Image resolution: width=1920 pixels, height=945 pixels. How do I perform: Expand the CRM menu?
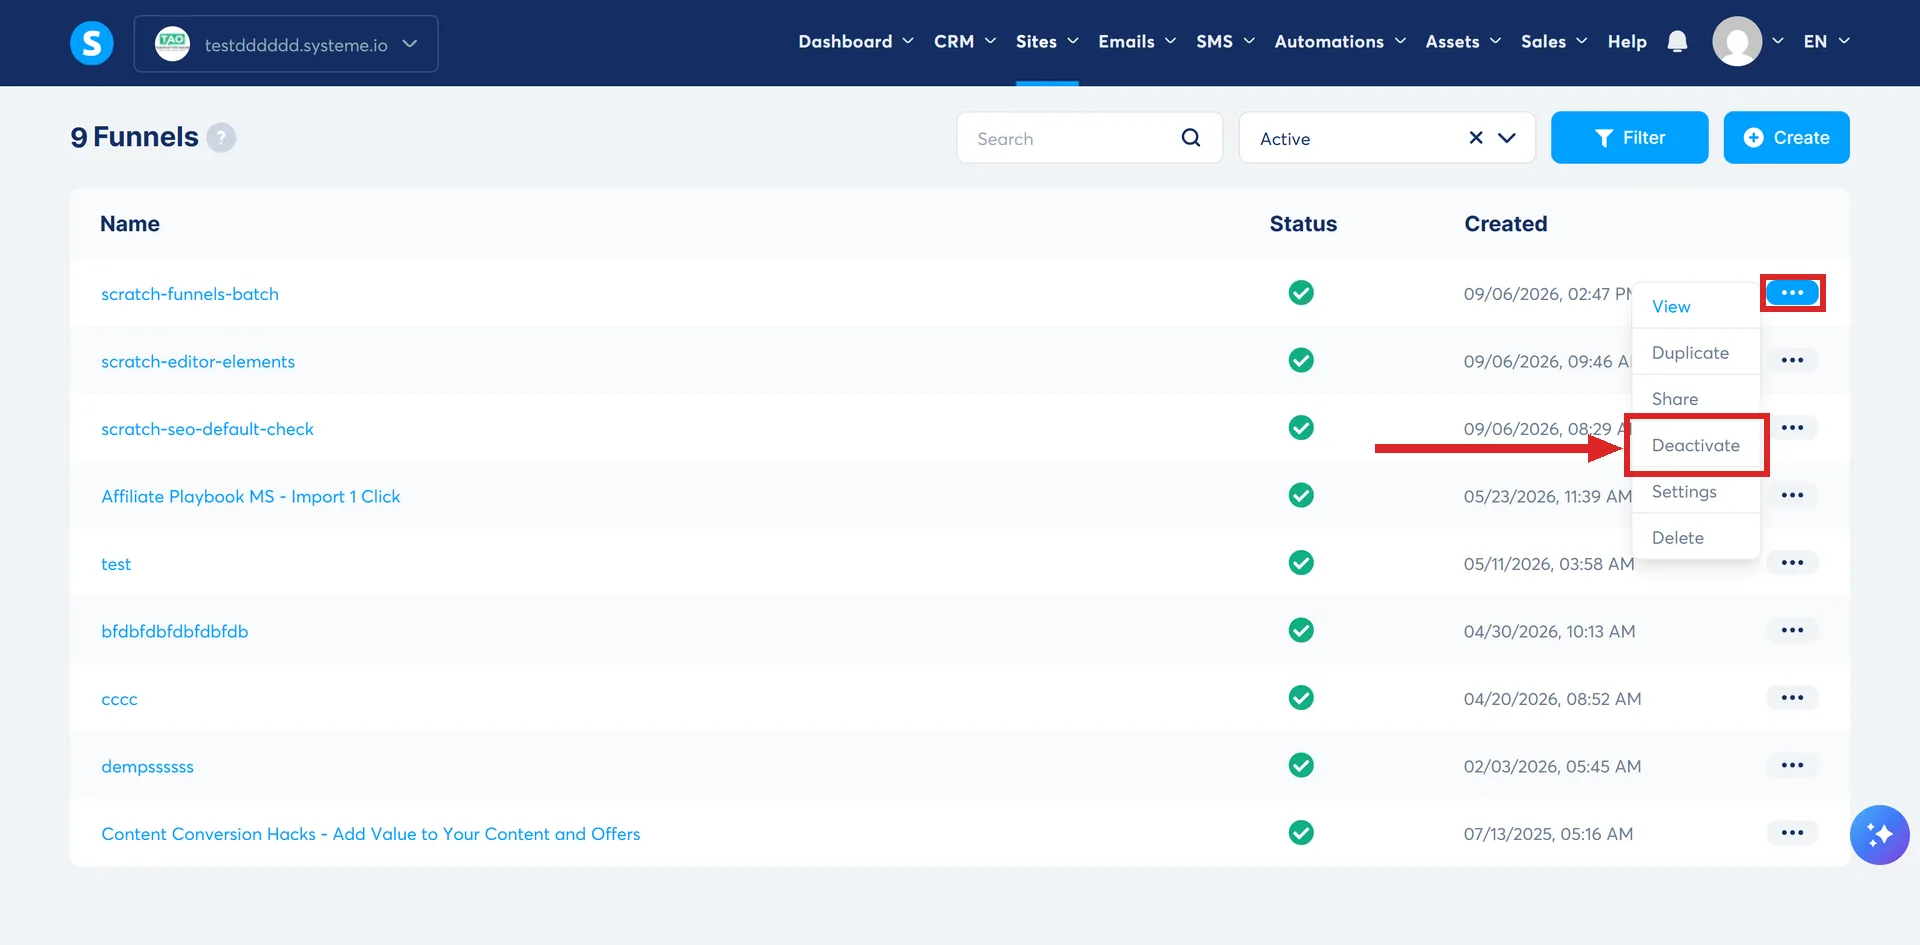[x=965, y=41]
